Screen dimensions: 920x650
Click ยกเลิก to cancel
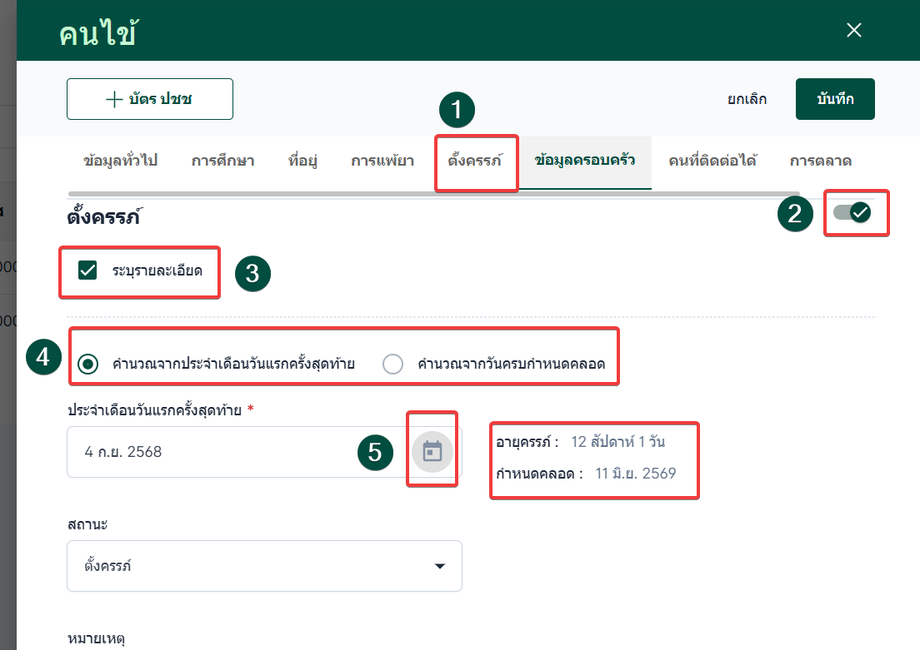(x=747, y=99)
